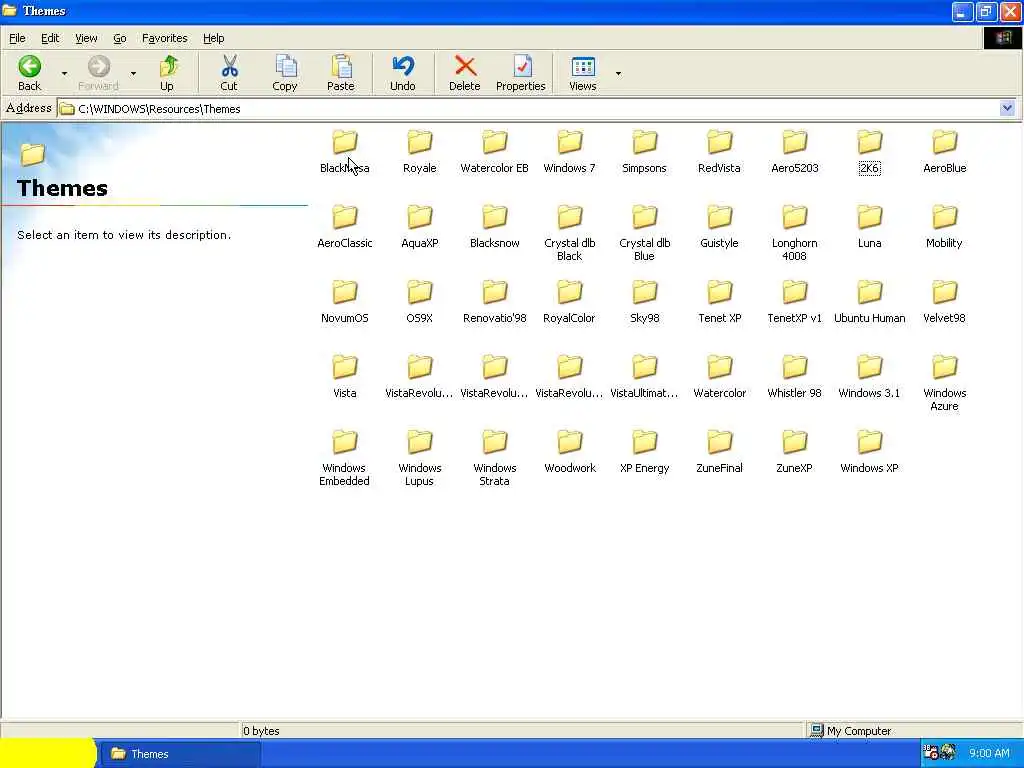Image resolution: width=1024 pixels, height=768 pixels.
Task: Select the OS9X folder
Action: point(419,302)
